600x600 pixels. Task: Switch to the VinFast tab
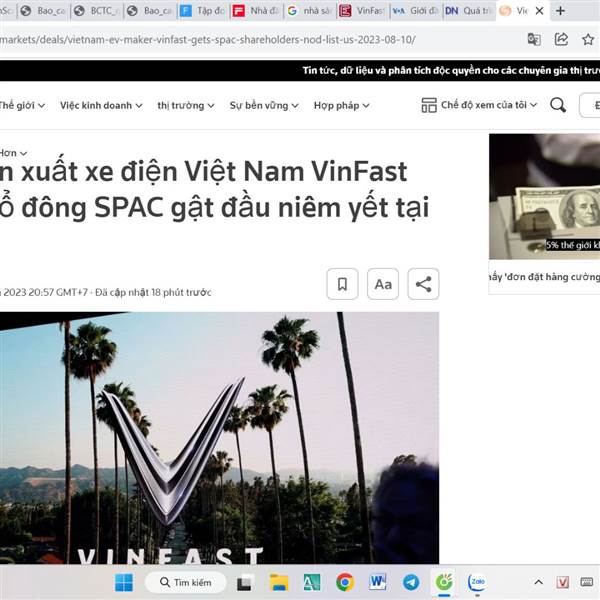pyautogui.click(x=363, y=11)
